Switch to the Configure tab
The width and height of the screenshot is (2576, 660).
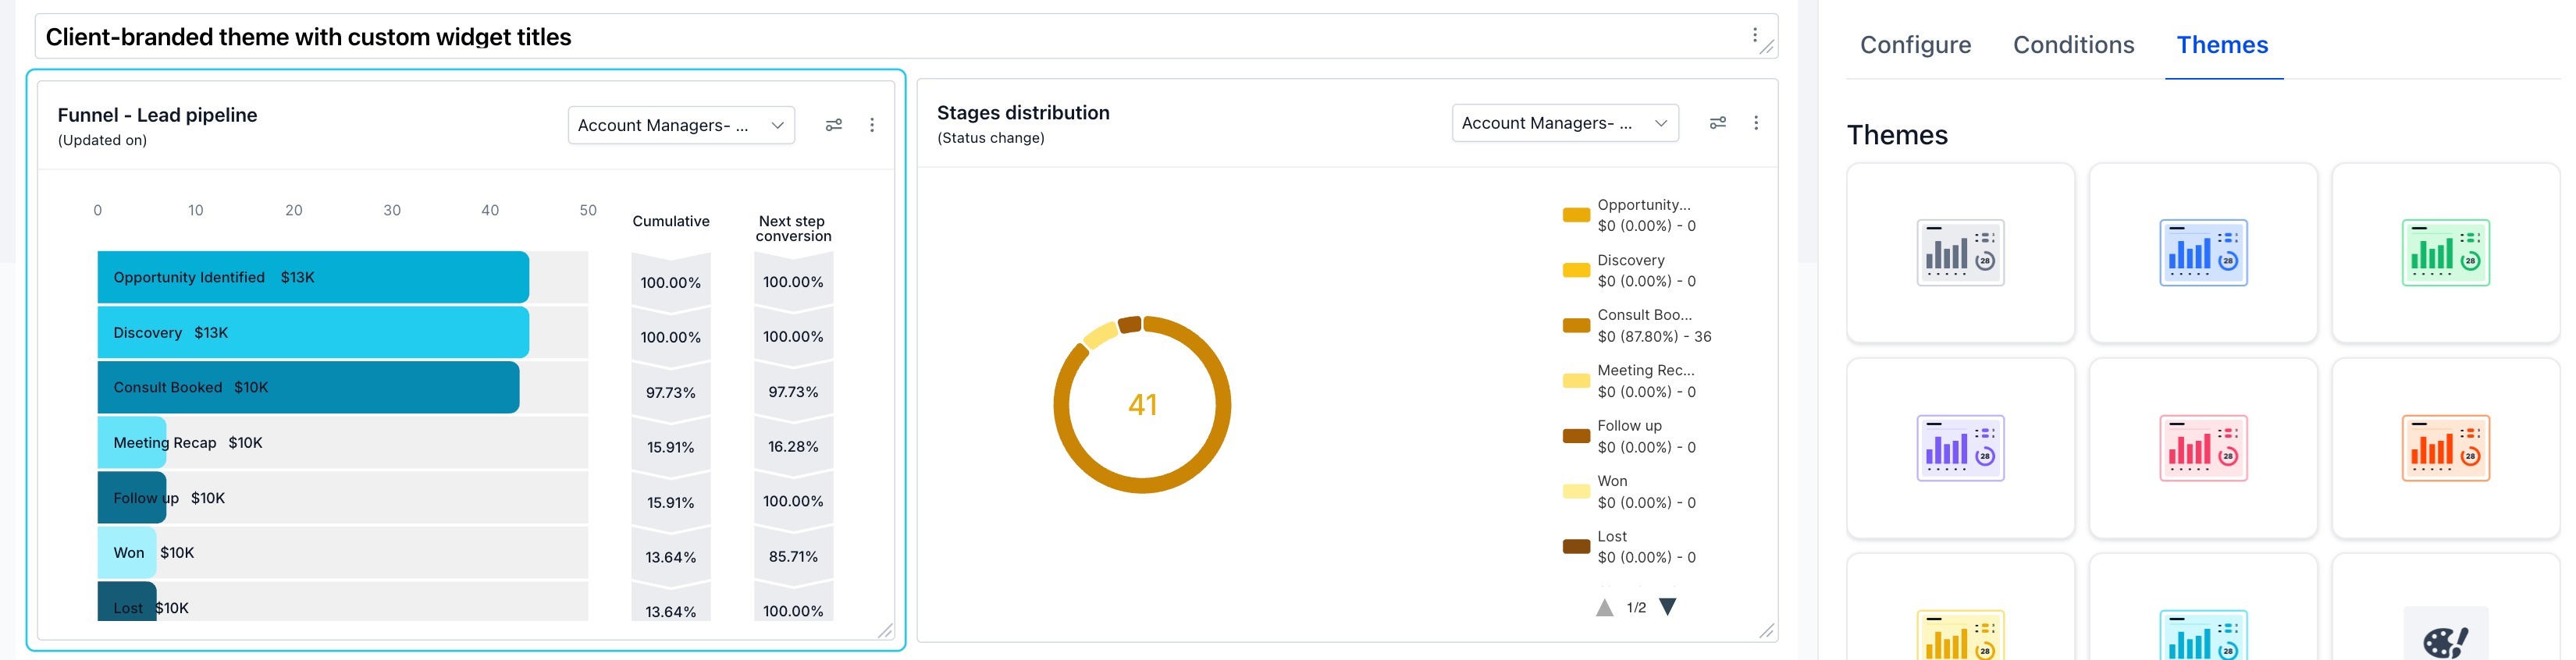tap(1915, 45)
